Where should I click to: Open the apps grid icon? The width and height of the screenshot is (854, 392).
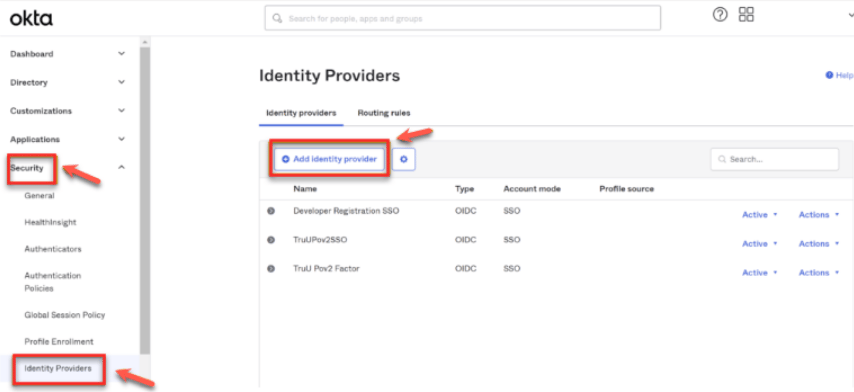point(746,14)
